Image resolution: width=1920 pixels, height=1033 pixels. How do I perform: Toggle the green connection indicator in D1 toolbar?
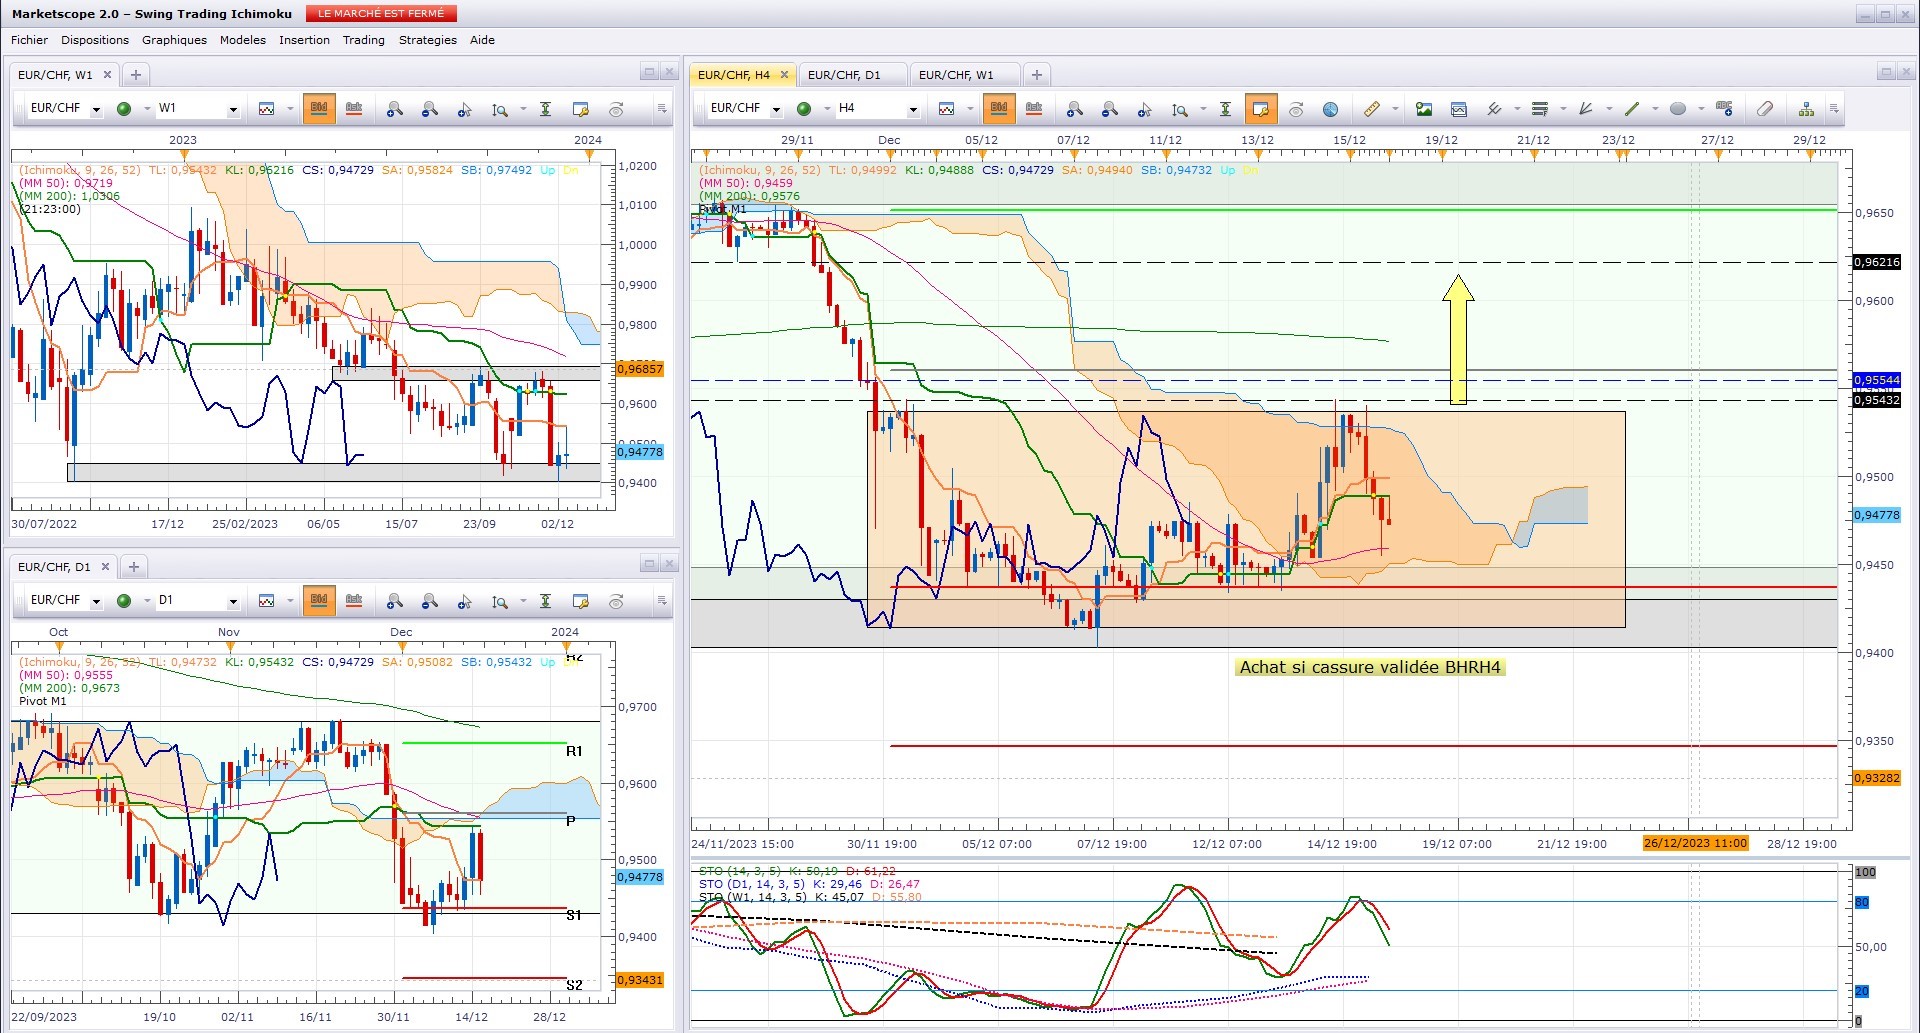(x=124, y=600)
